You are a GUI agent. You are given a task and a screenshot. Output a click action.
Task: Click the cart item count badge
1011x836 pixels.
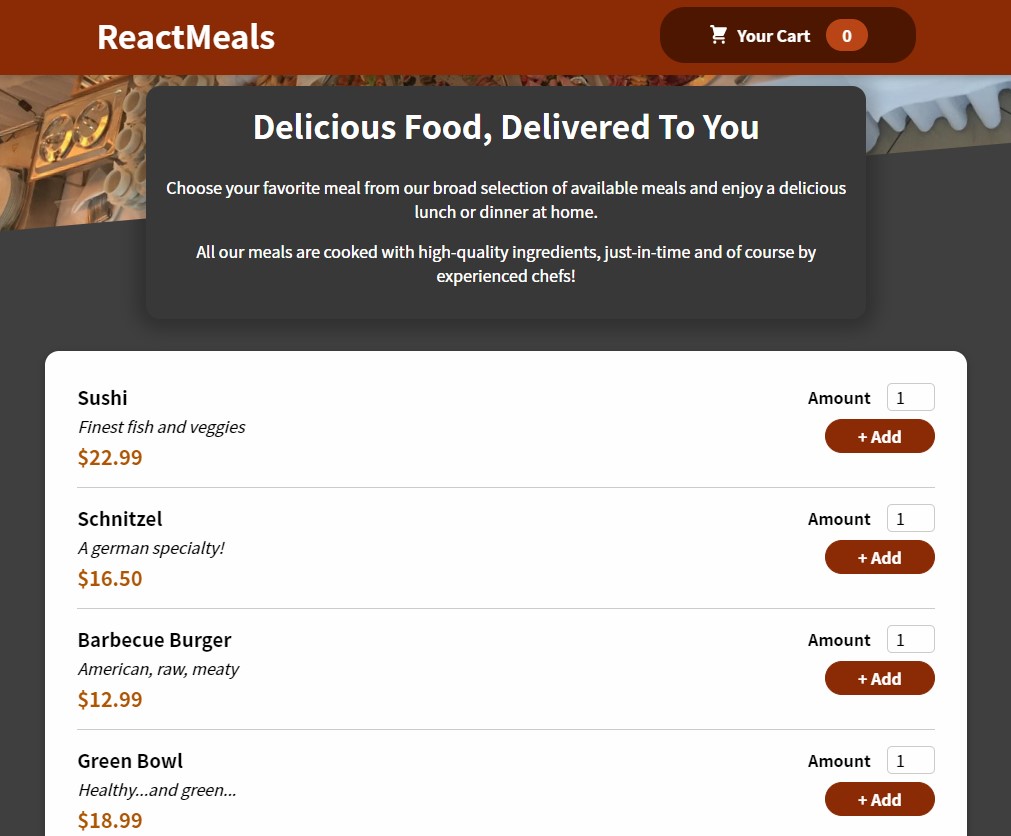[846, 36]
